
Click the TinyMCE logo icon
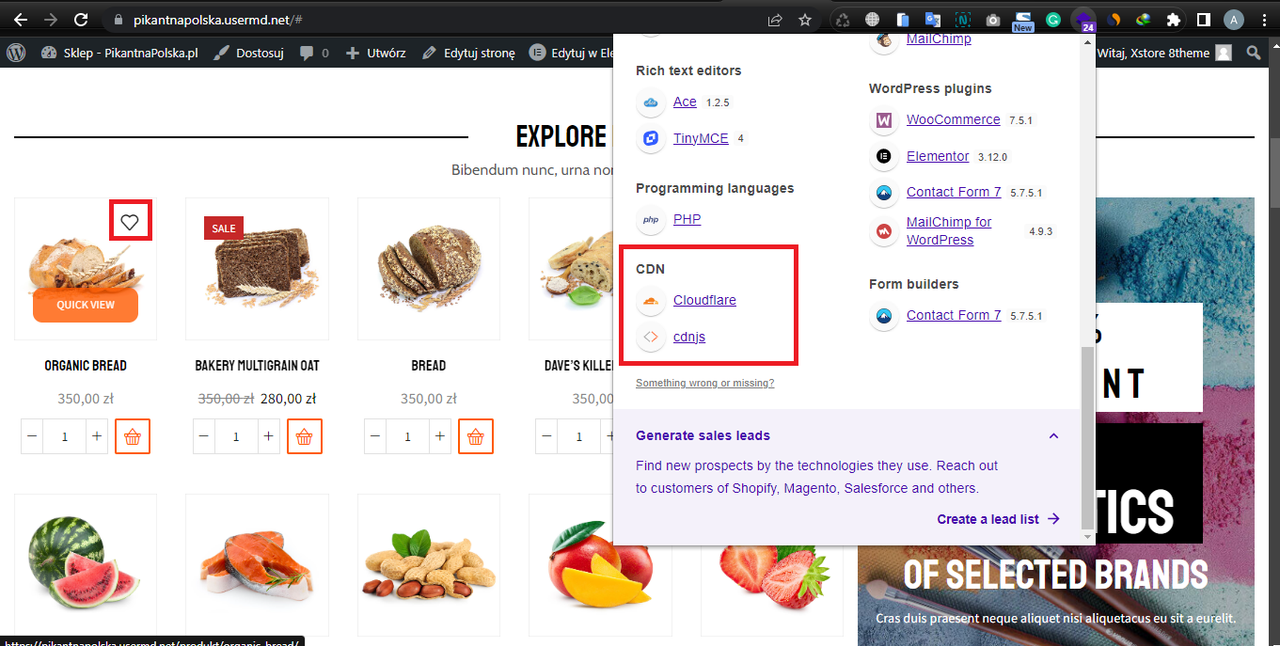click(x=650, y=139)
